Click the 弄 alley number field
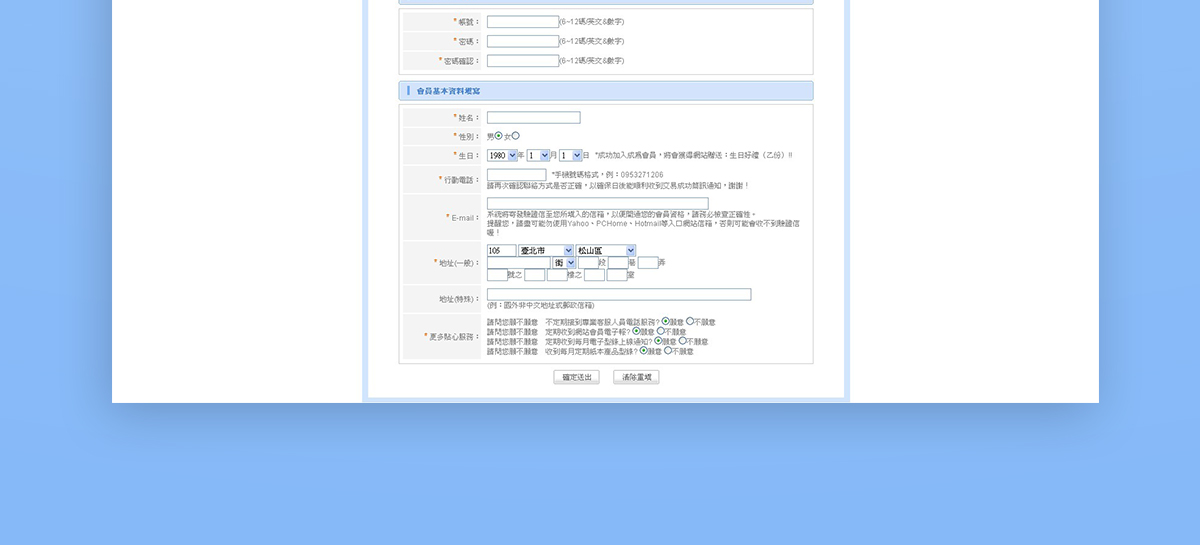Image resolution: width=1200 pixels, height=545 pixels. pos(648,263)
